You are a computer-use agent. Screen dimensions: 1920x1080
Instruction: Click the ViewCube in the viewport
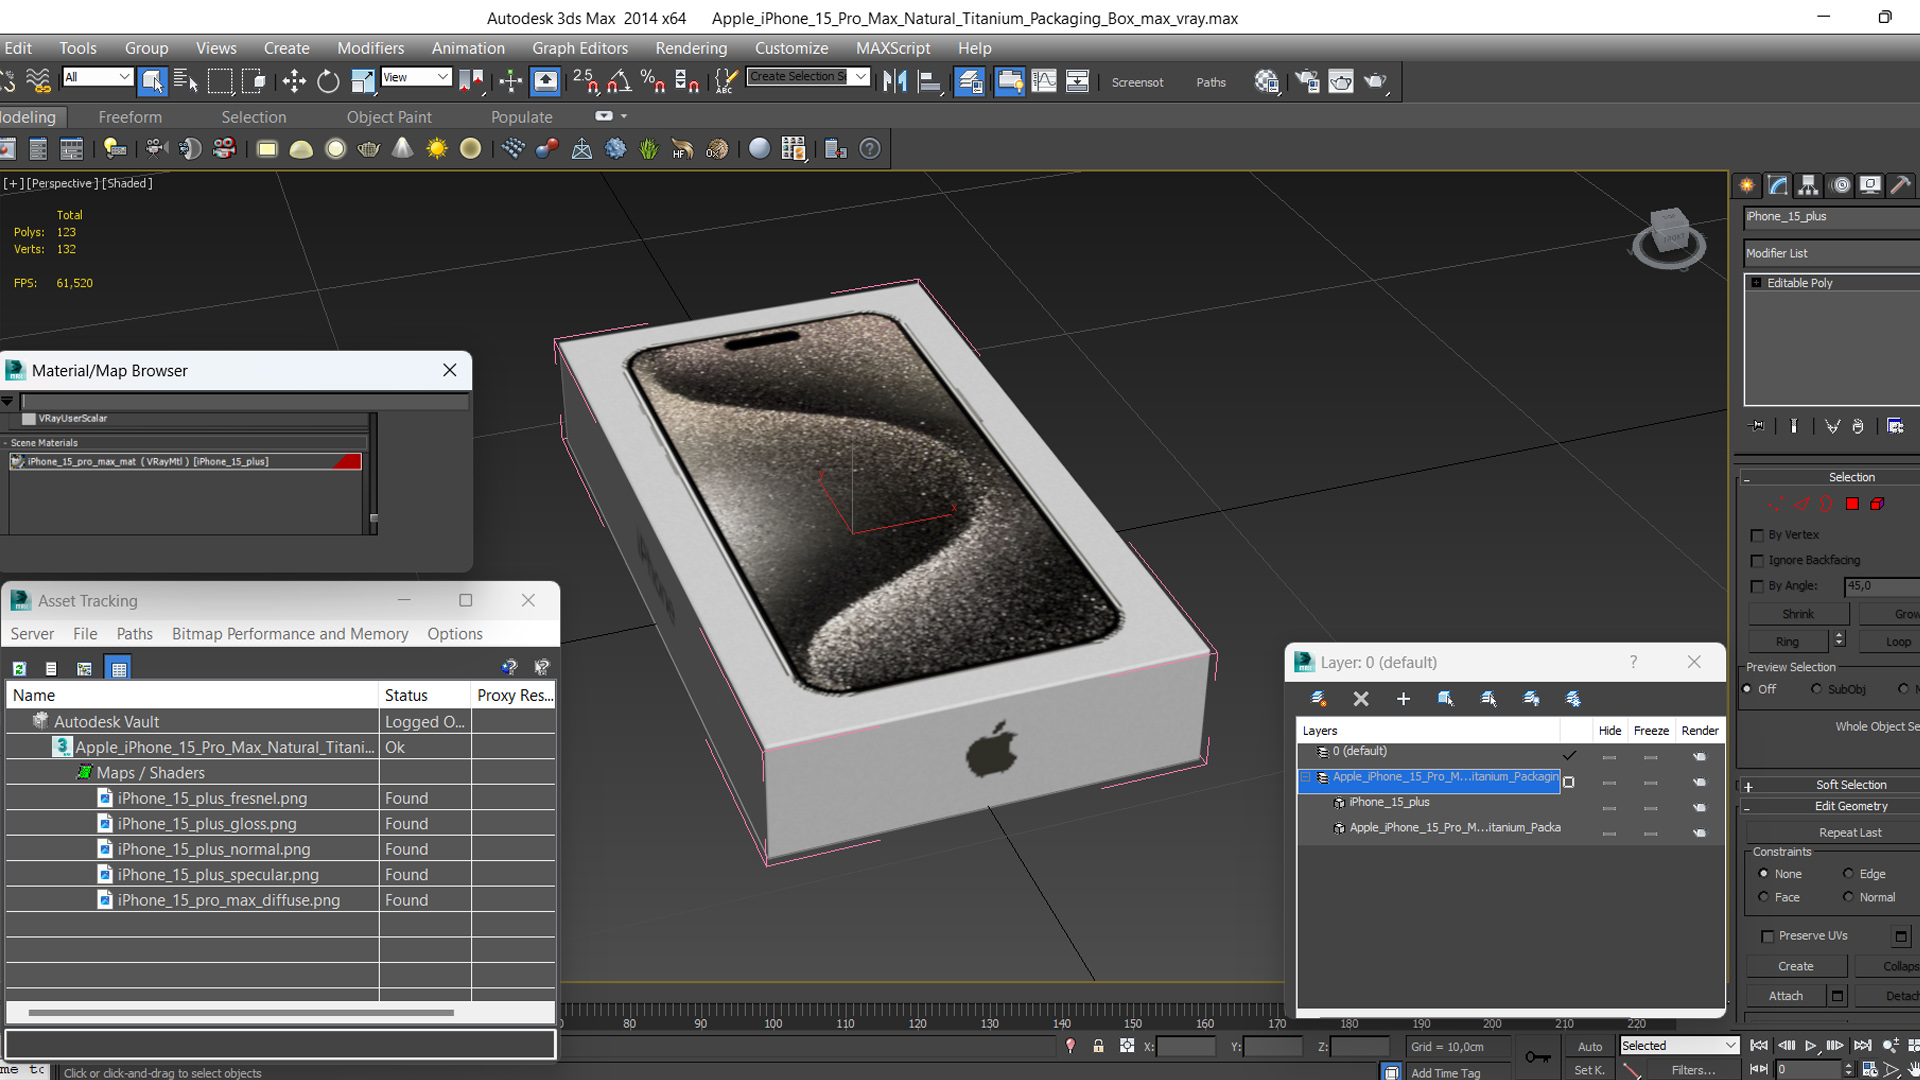(1669, 238)
